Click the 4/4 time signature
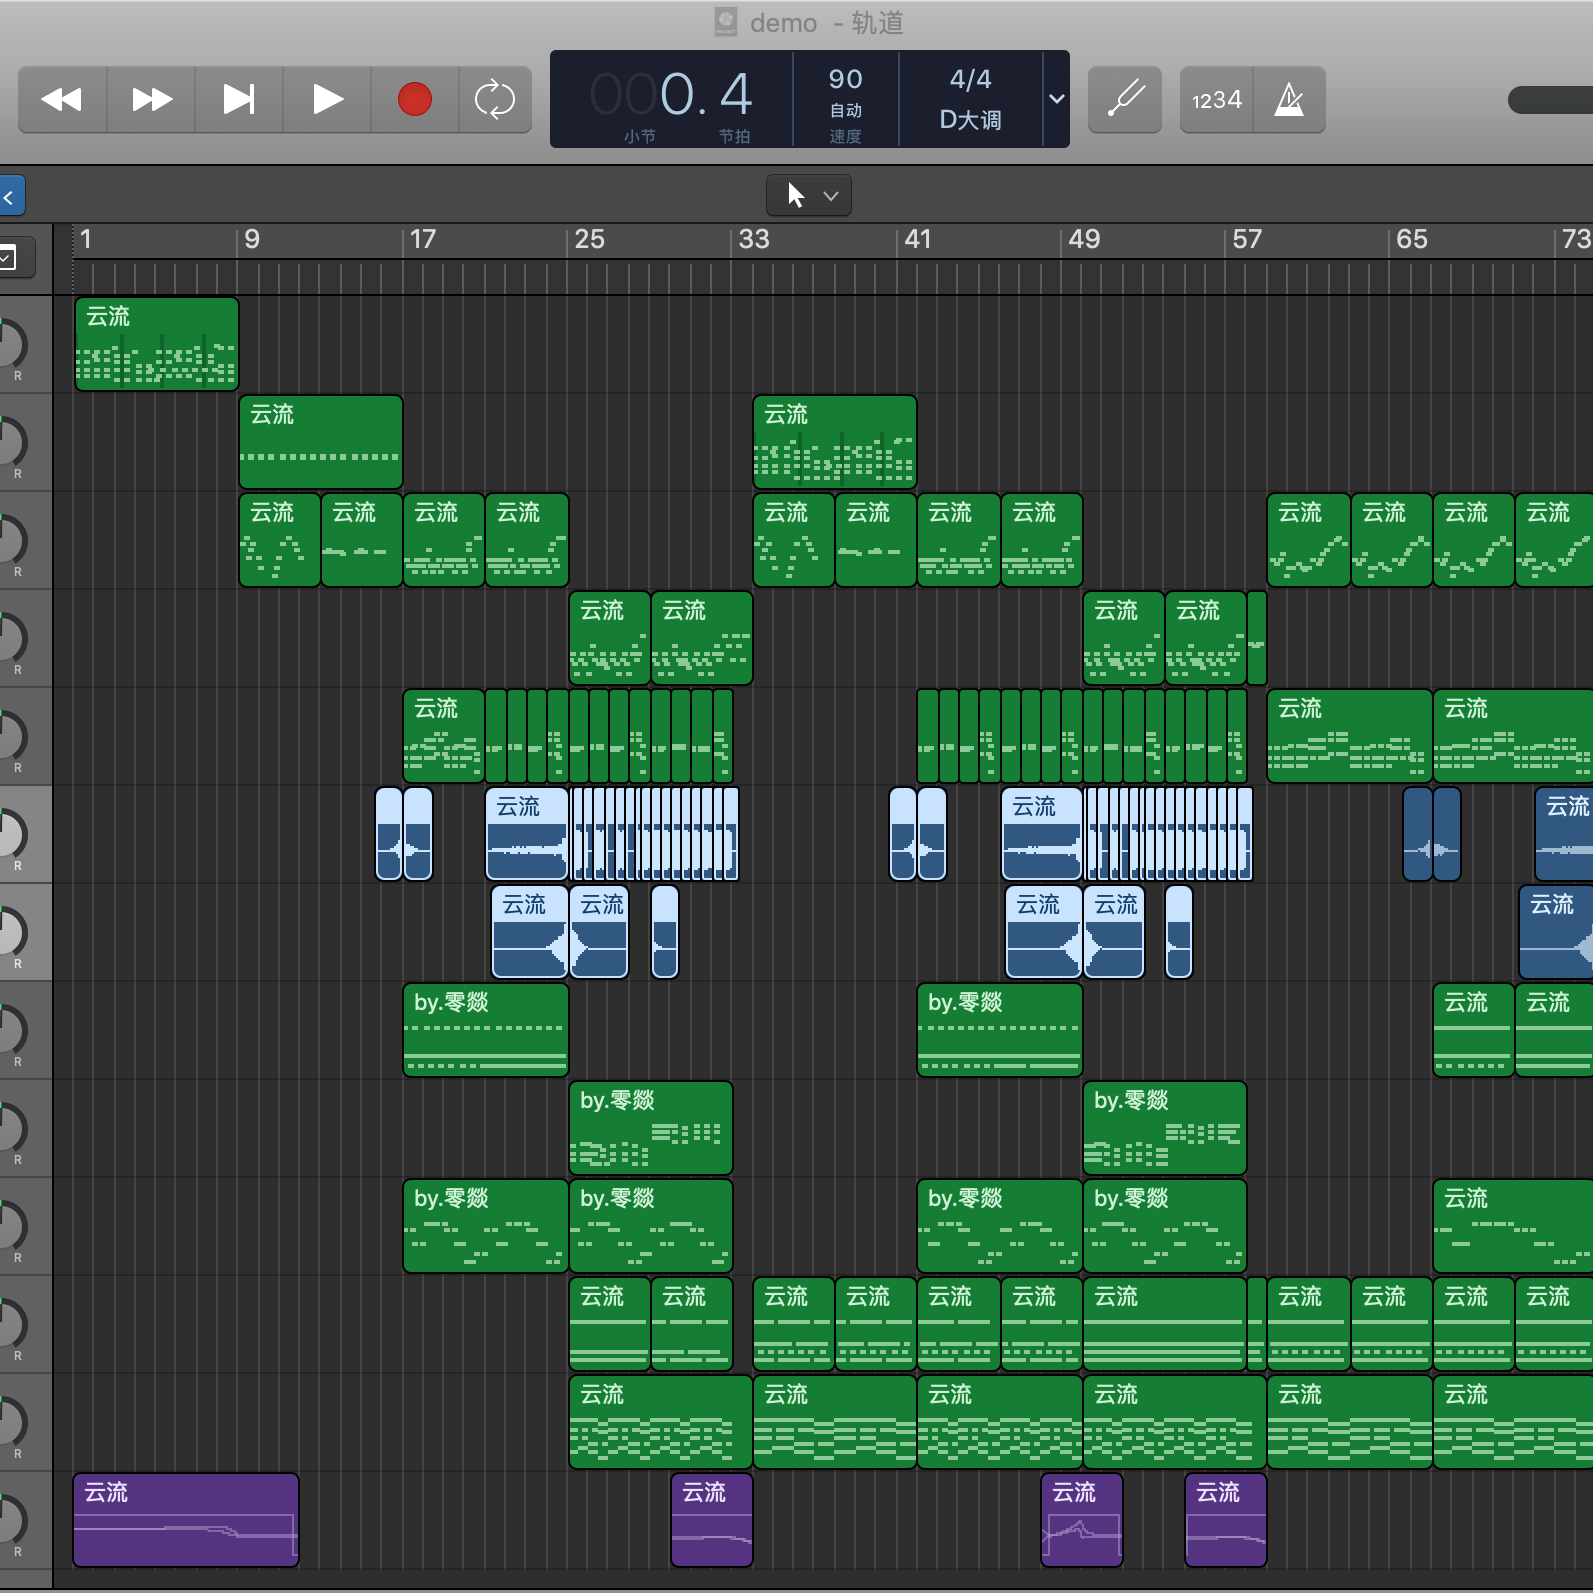This screenshot has height=1593, width=1593. click(970, 79)
